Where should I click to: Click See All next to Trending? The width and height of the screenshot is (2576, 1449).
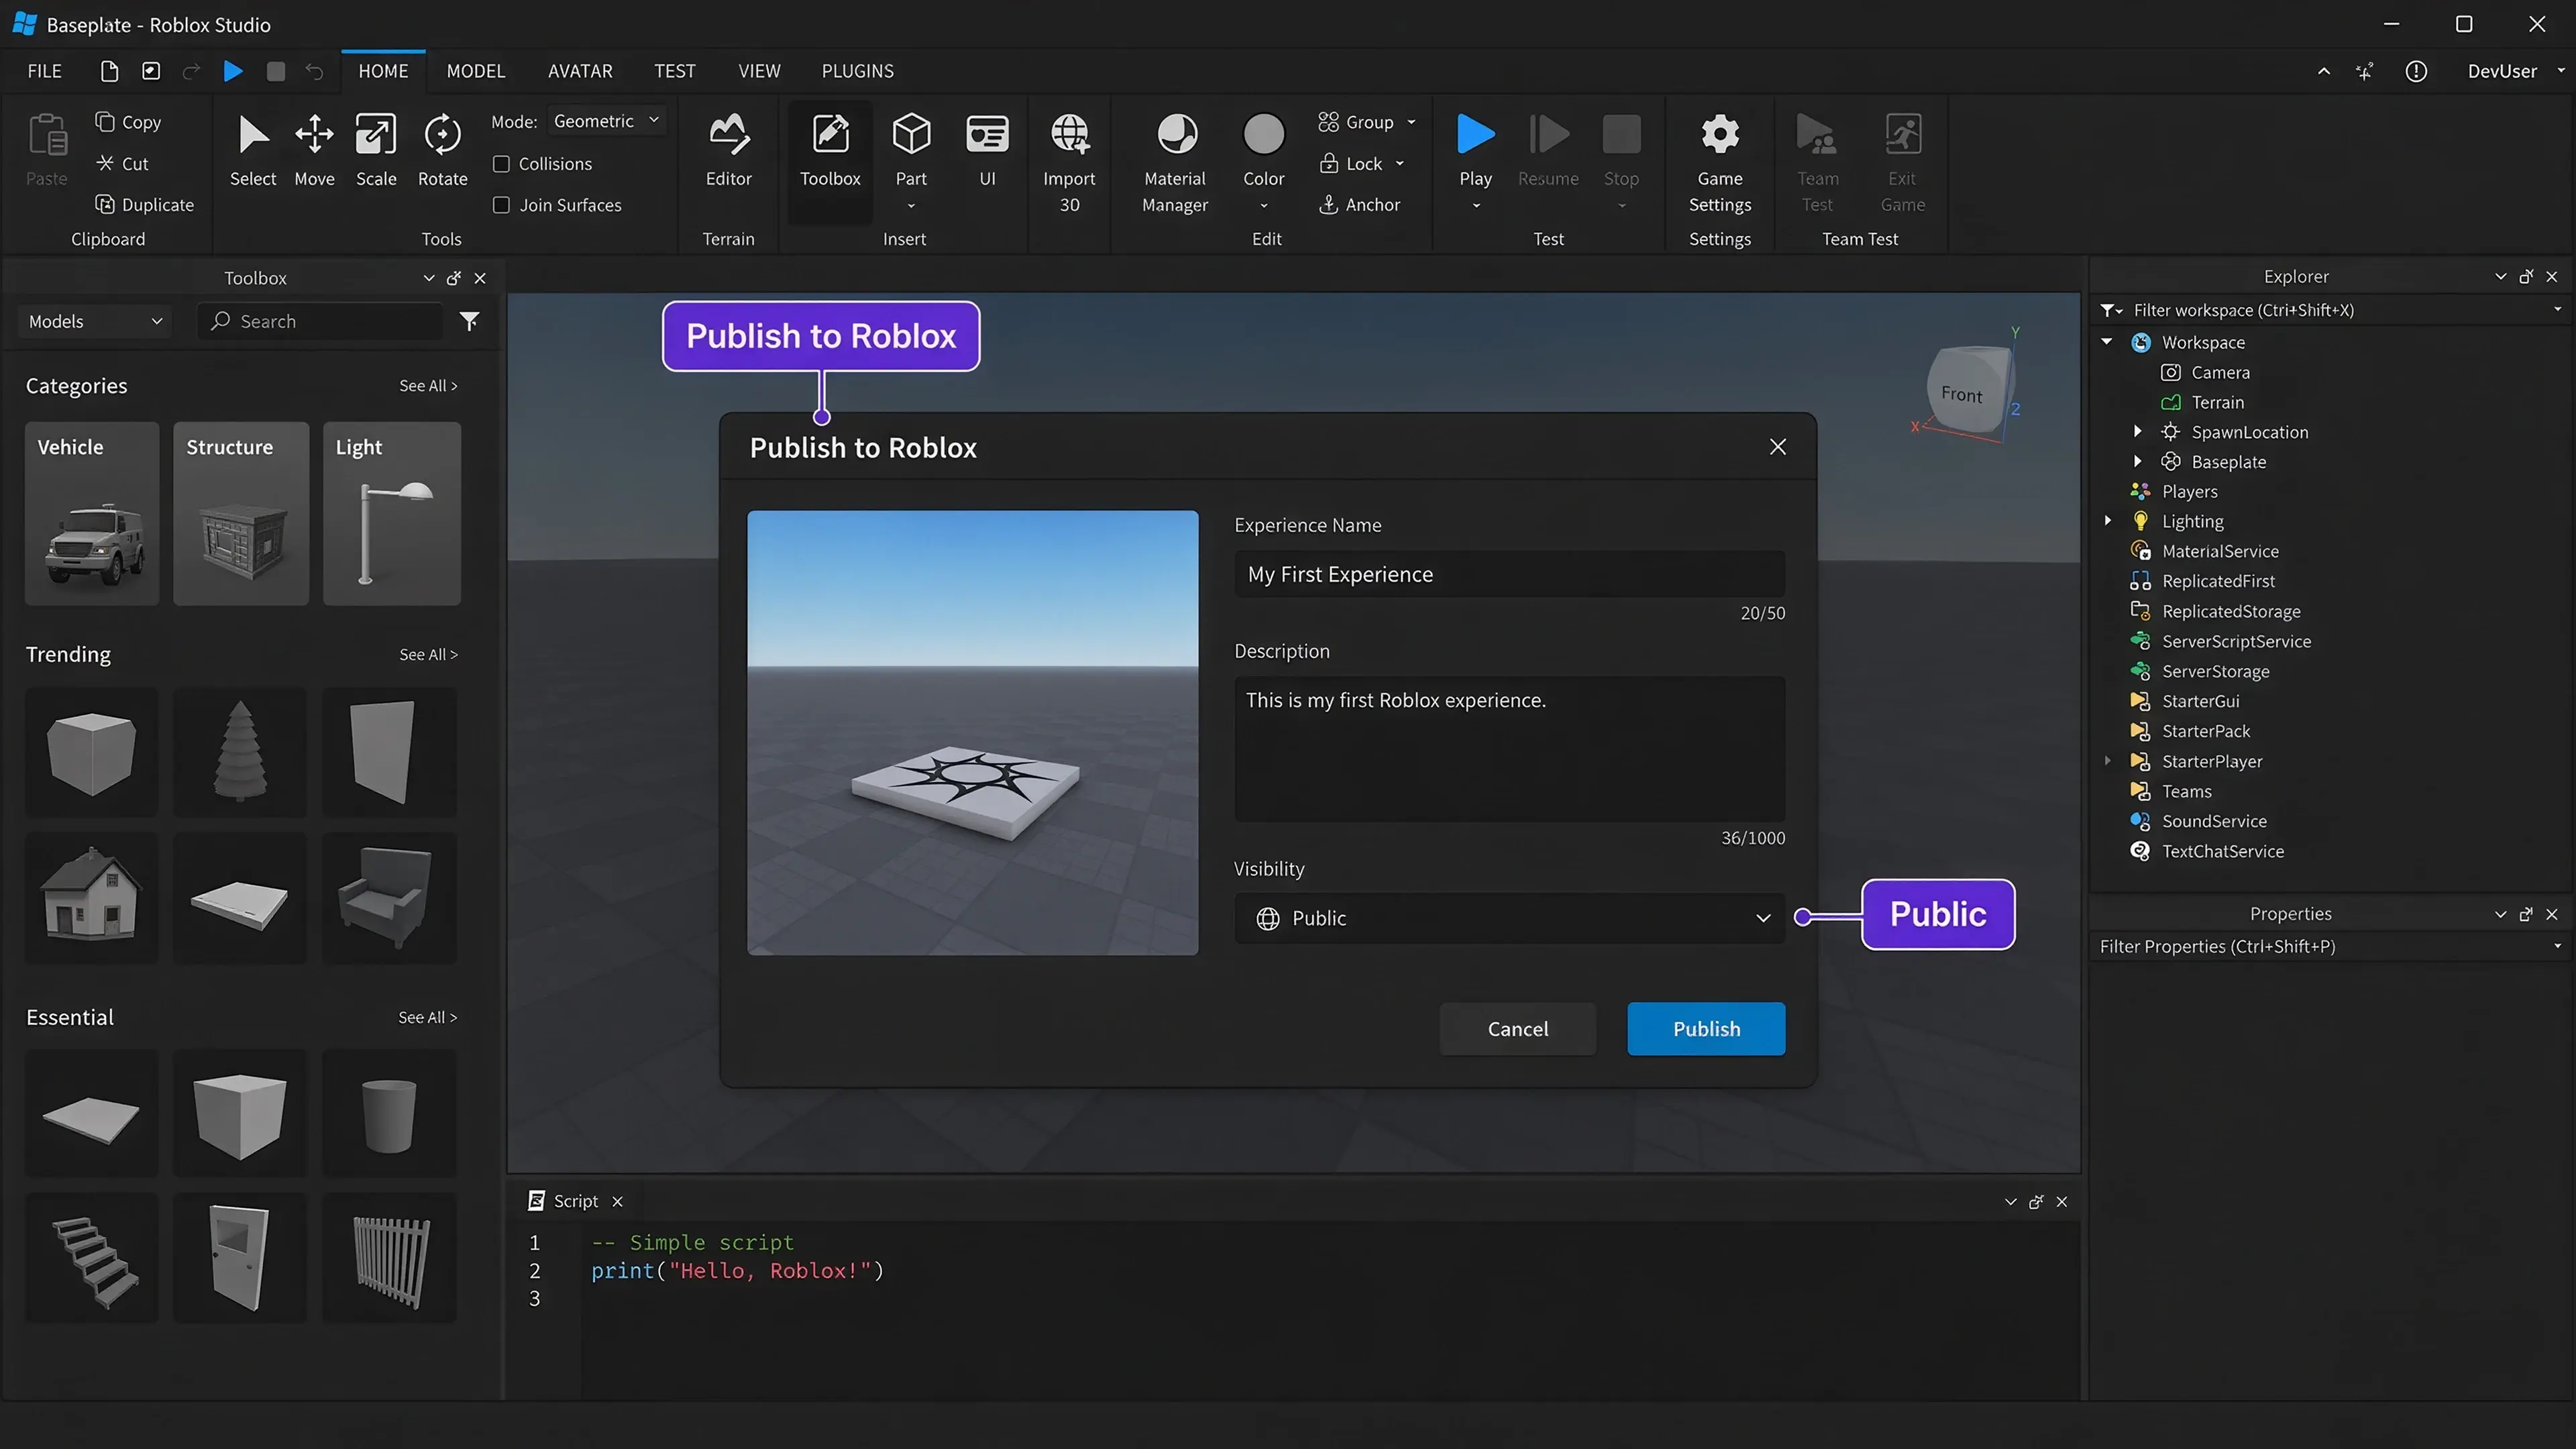click(428, 654)
